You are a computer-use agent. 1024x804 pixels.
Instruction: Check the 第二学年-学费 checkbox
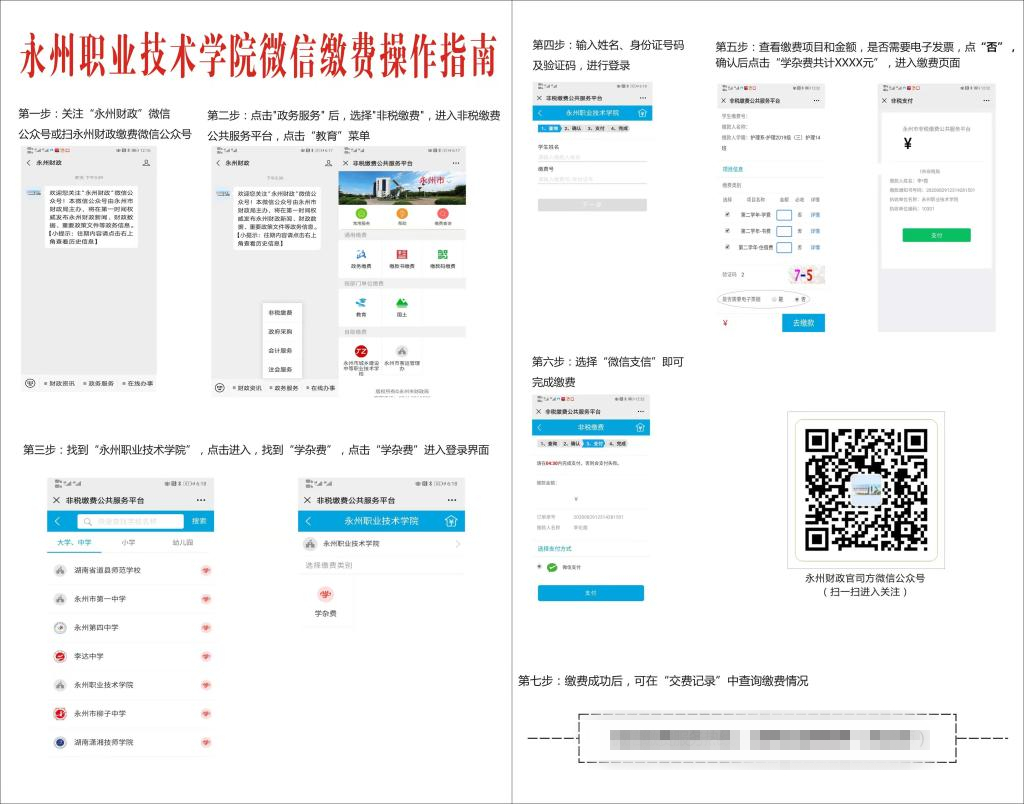[727, 214]
